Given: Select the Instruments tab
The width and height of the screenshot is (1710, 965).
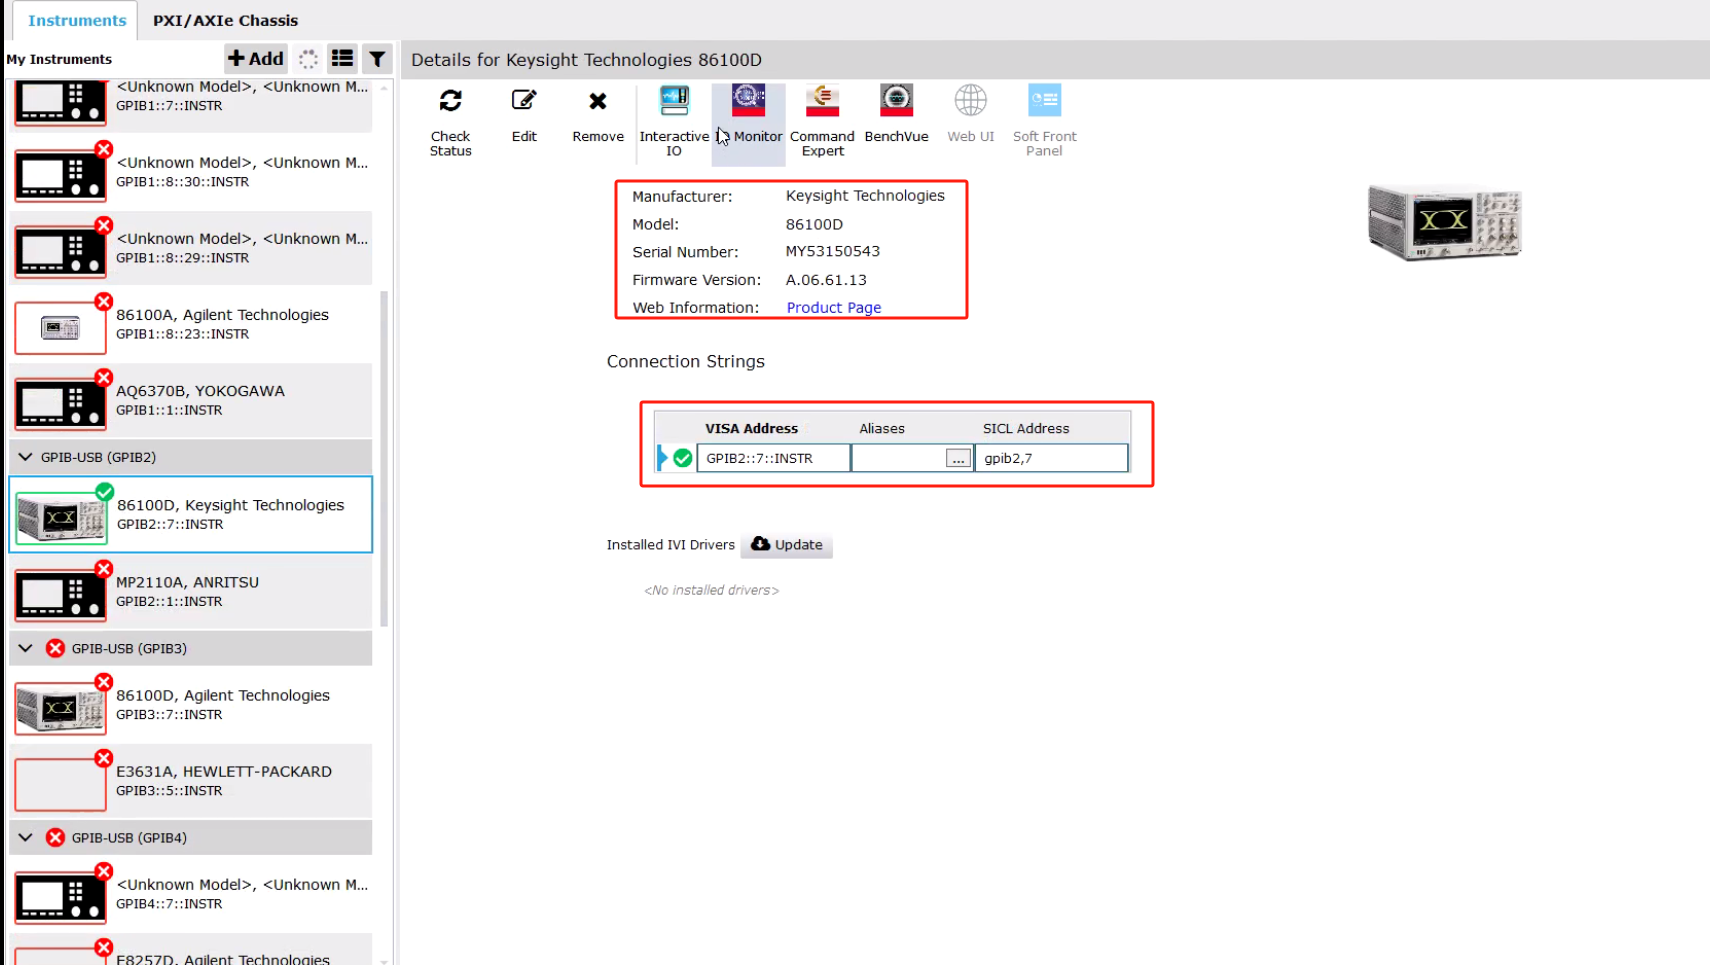Looking at the screenshot, I should click(x=77, y=20).
